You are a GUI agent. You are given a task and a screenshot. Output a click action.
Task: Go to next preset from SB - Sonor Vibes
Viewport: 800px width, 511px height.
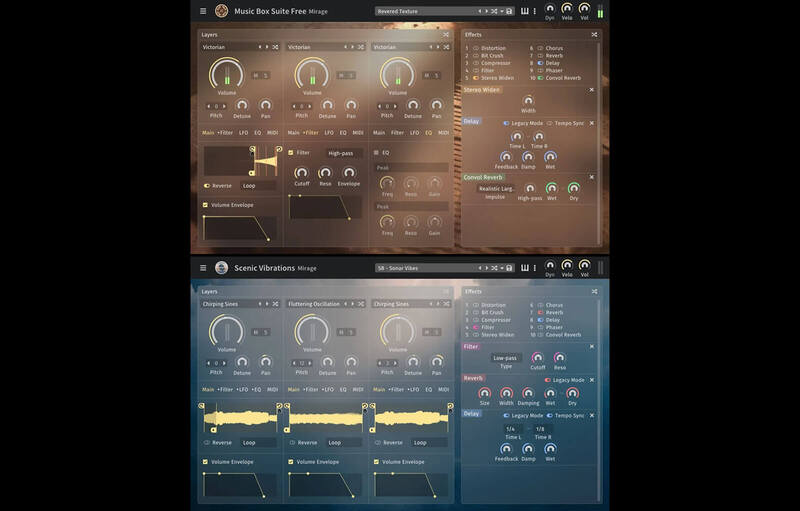pyautogui.click(x=486, y=268)
